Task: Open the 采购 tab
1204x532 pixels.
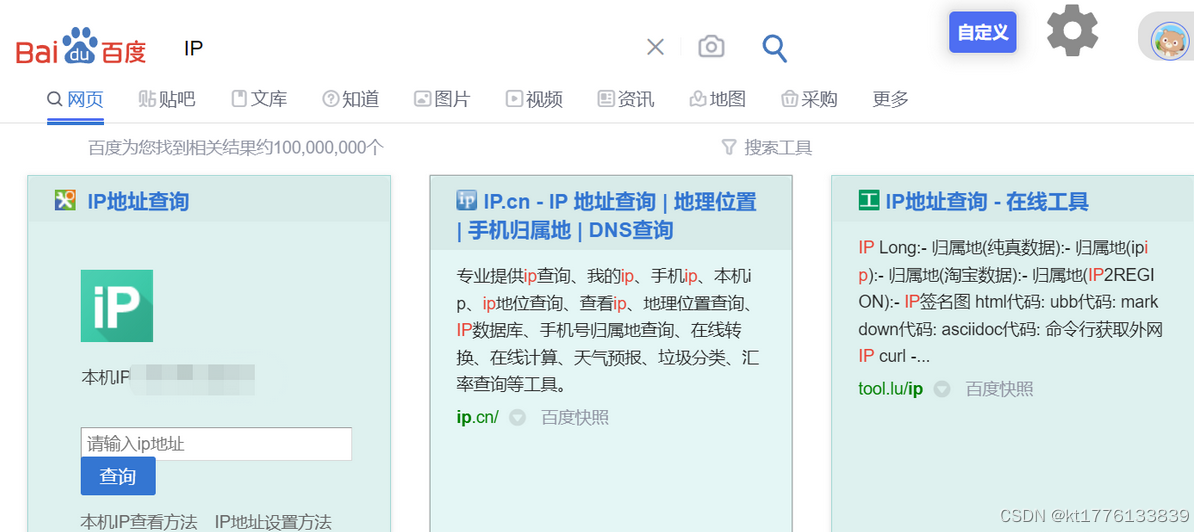Action: [x=809, y=99]
